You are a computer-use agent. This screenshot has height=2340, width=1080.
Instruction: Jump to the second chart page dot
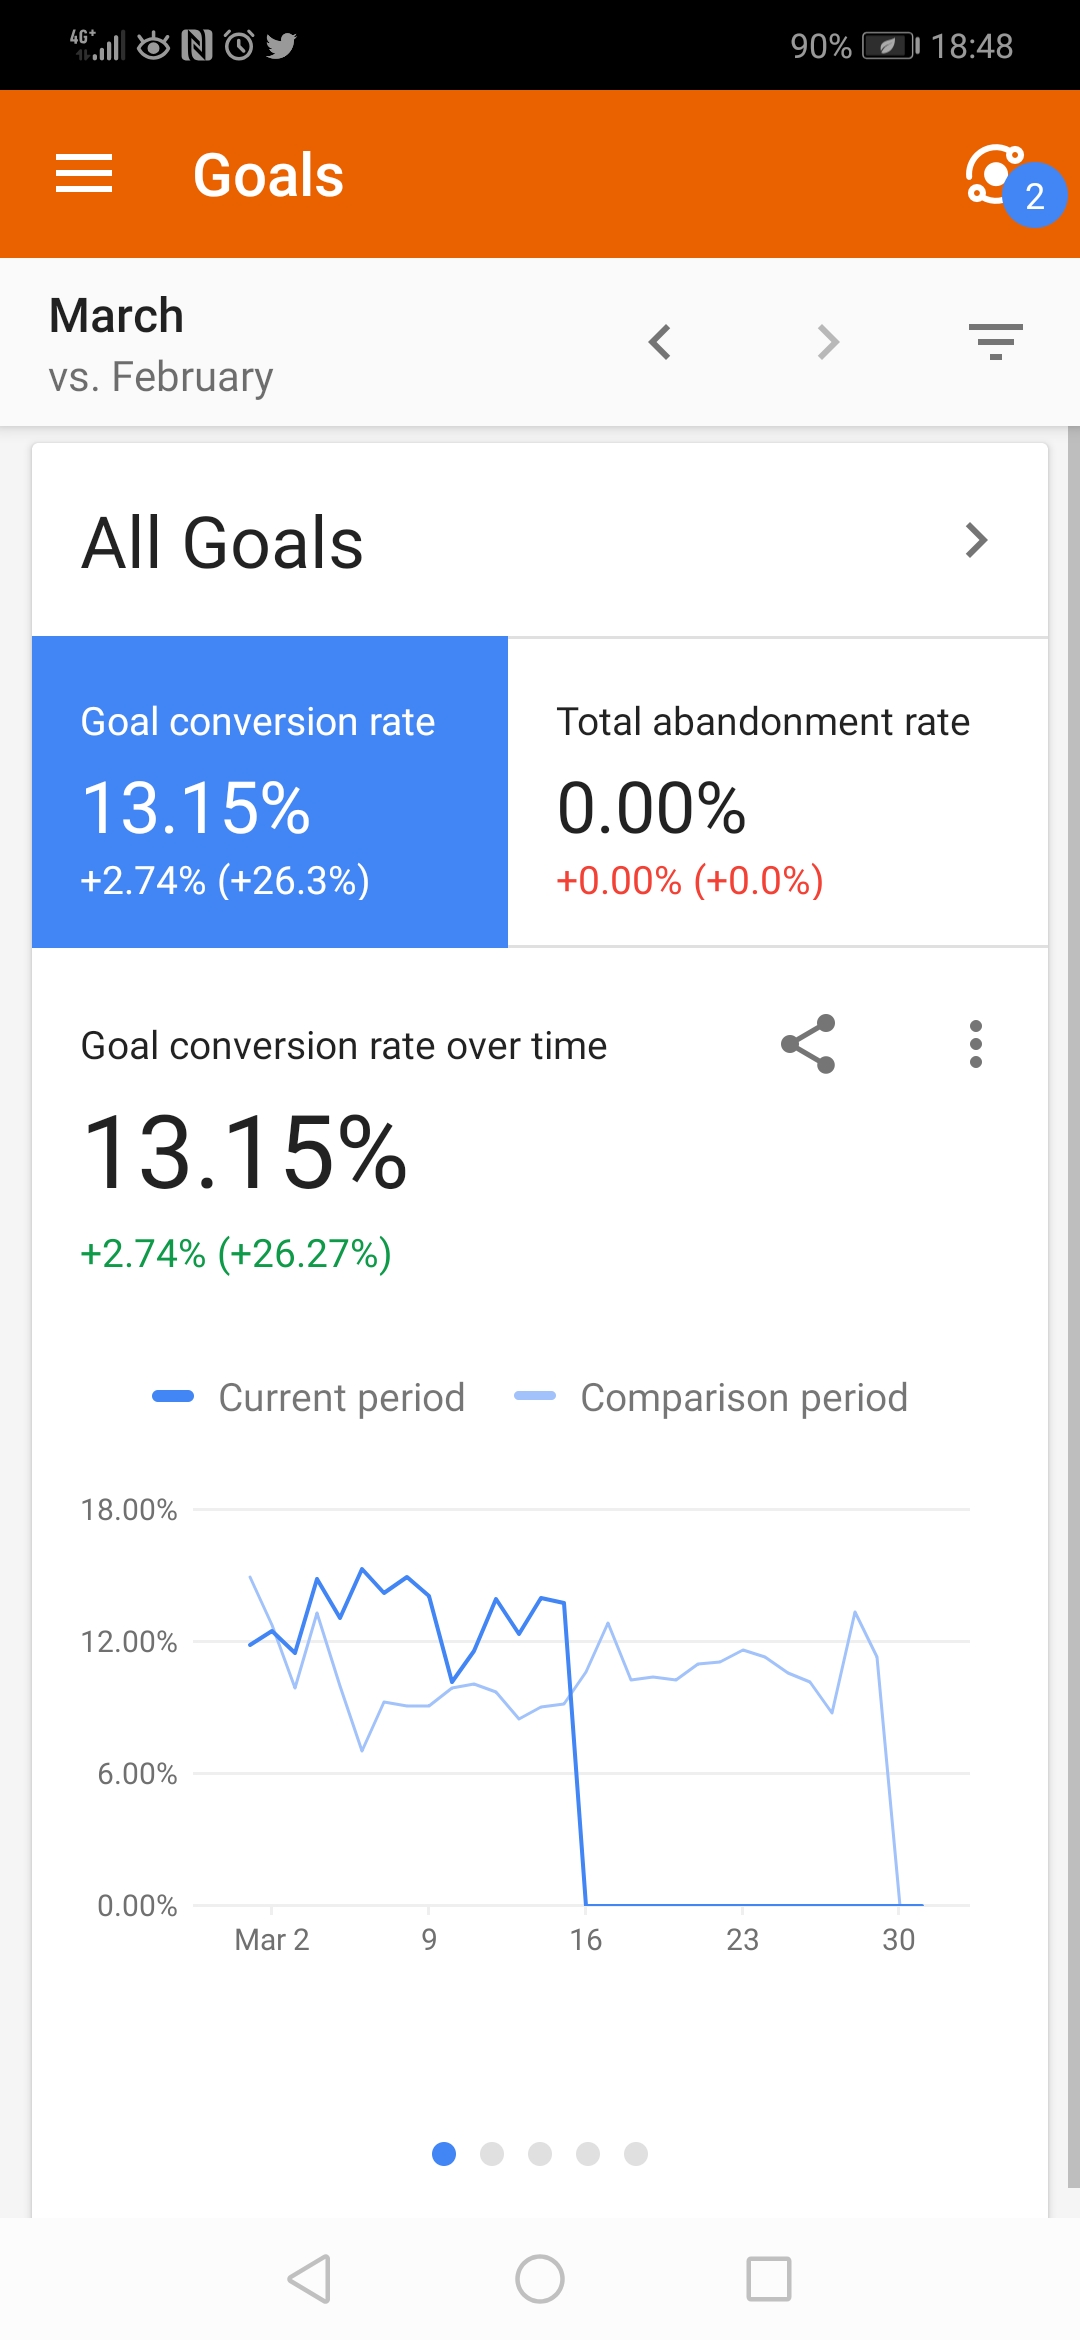(492, 2154)
